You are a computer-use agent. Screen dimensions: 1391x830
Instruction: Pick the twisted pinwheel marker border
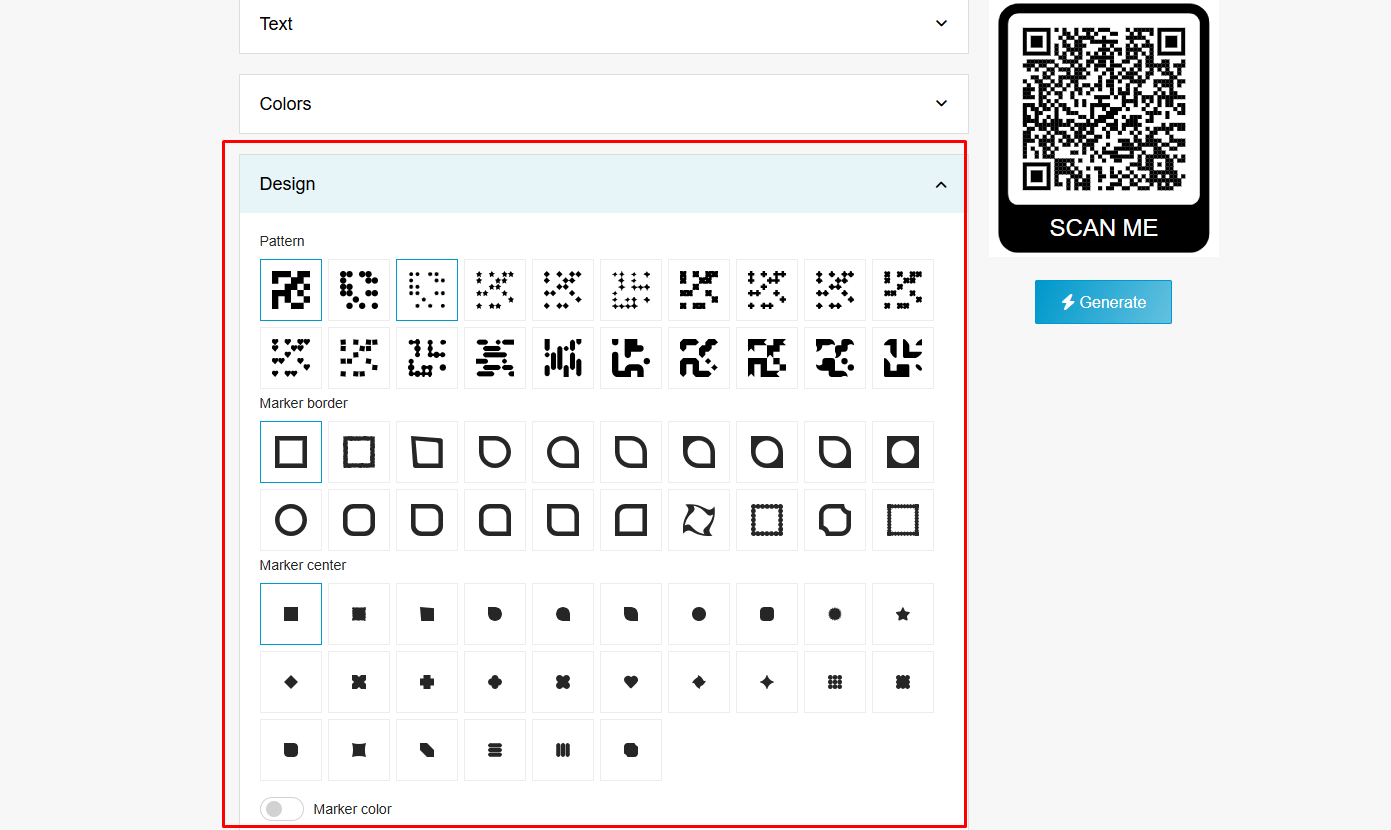point(699,520)
